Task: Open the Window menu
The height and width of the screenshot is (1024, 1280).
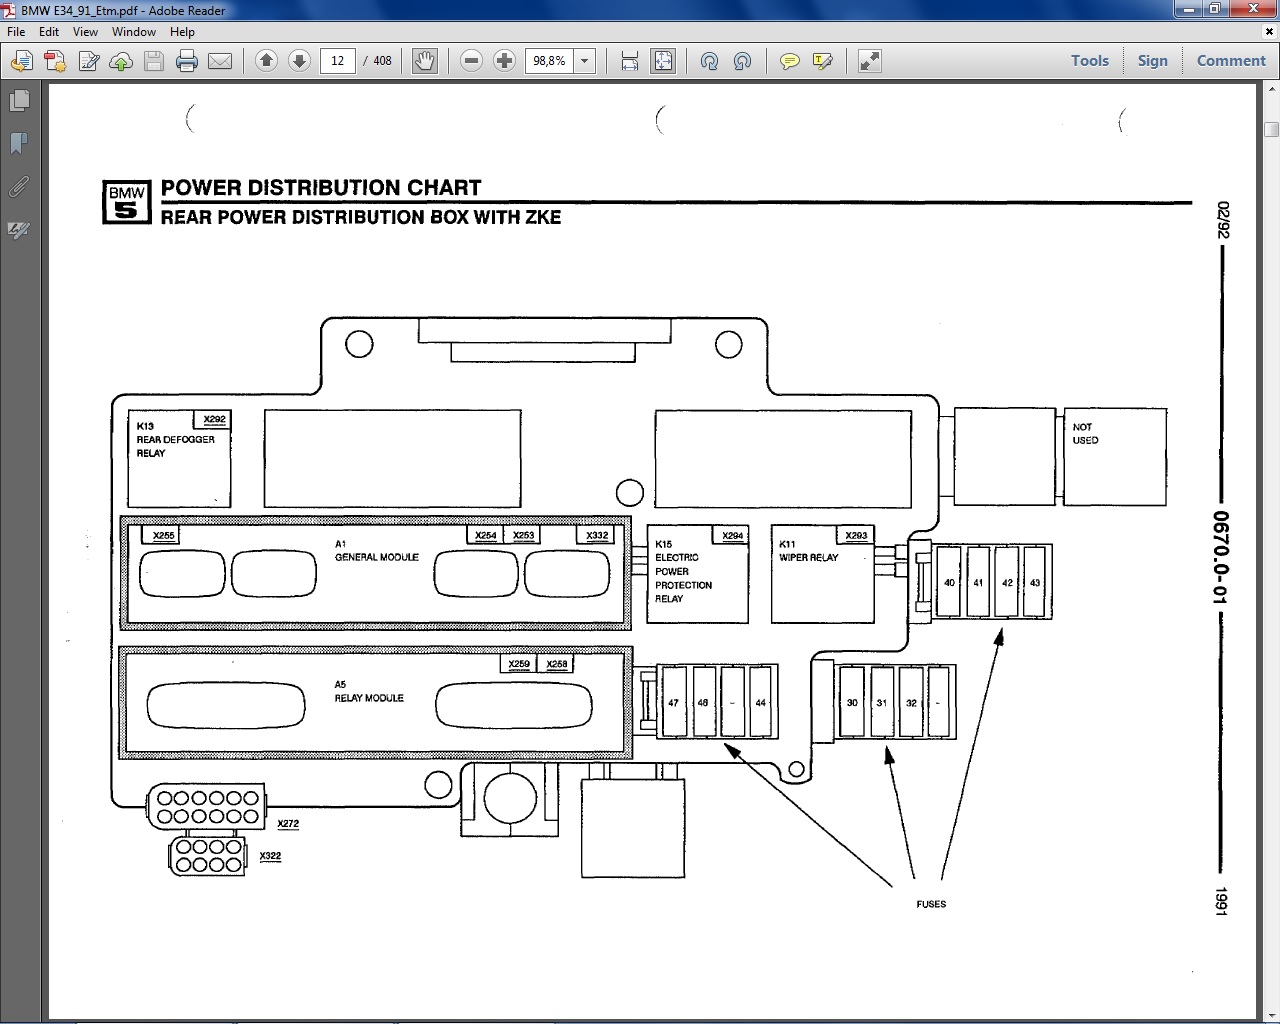Action: point(133,31)
